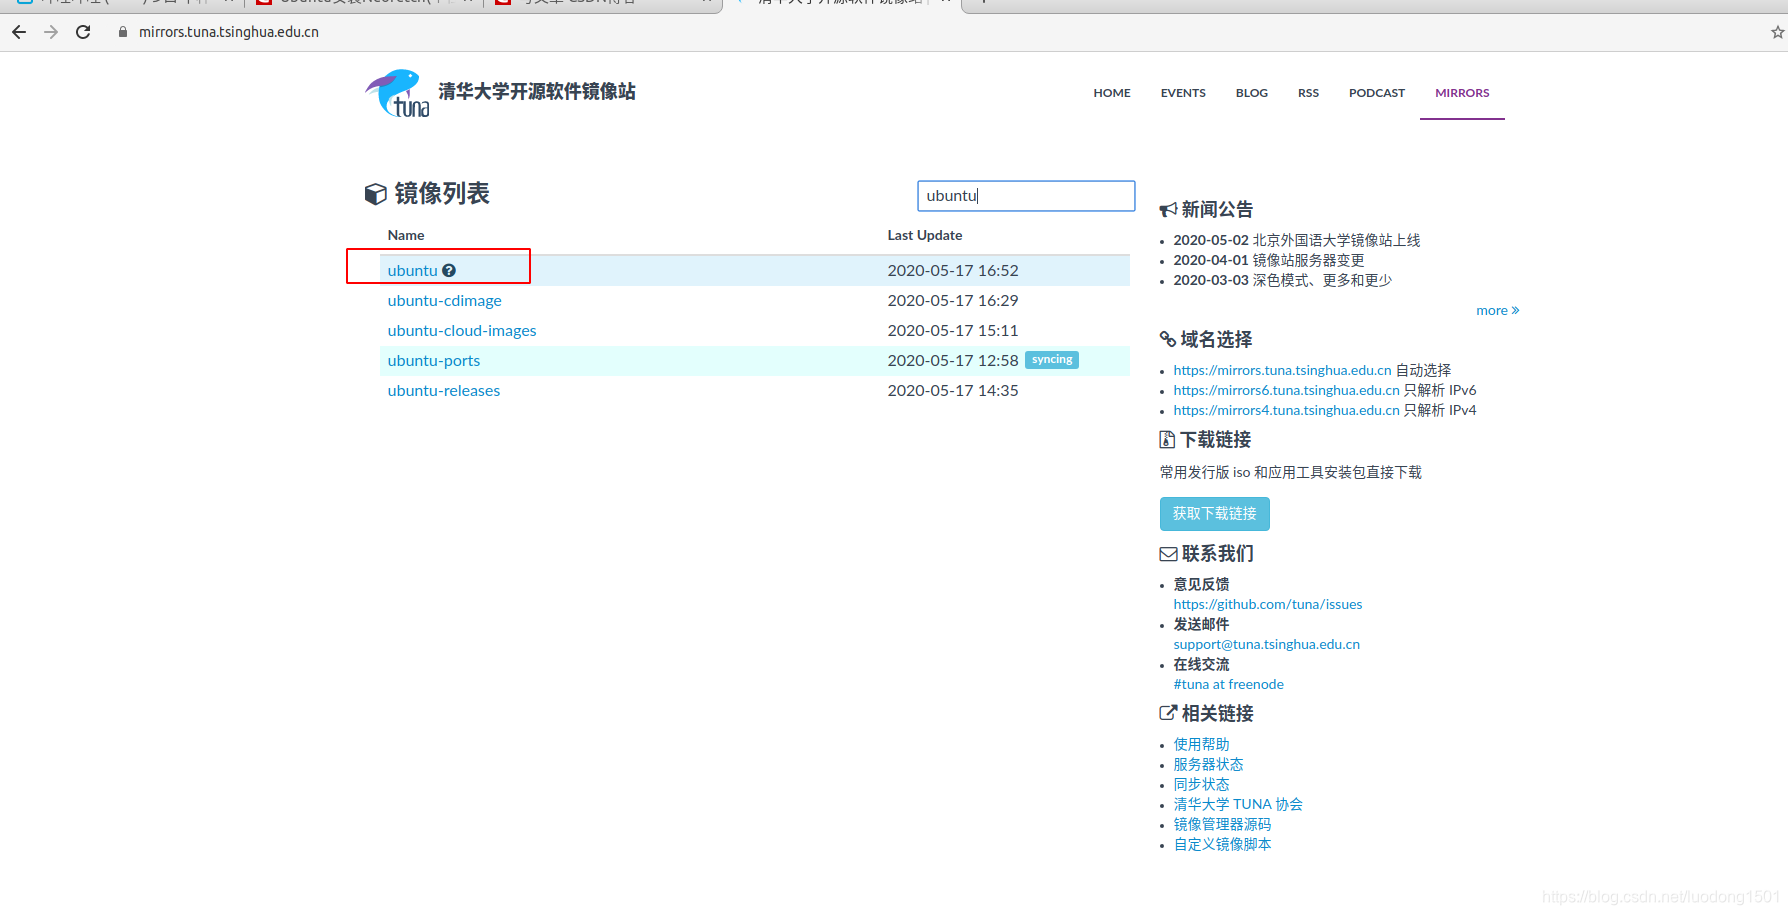1788x915 pixels.
Task: Open the PODCAST menu item
Action: (x=1377, y=93)
